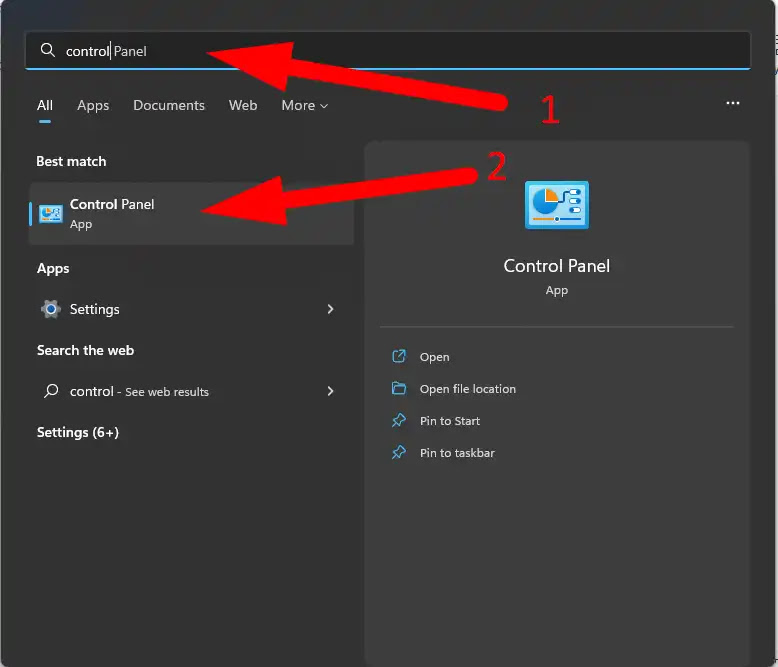Open the three-dot options menu
Screen dimensions: 778x667
732,103
